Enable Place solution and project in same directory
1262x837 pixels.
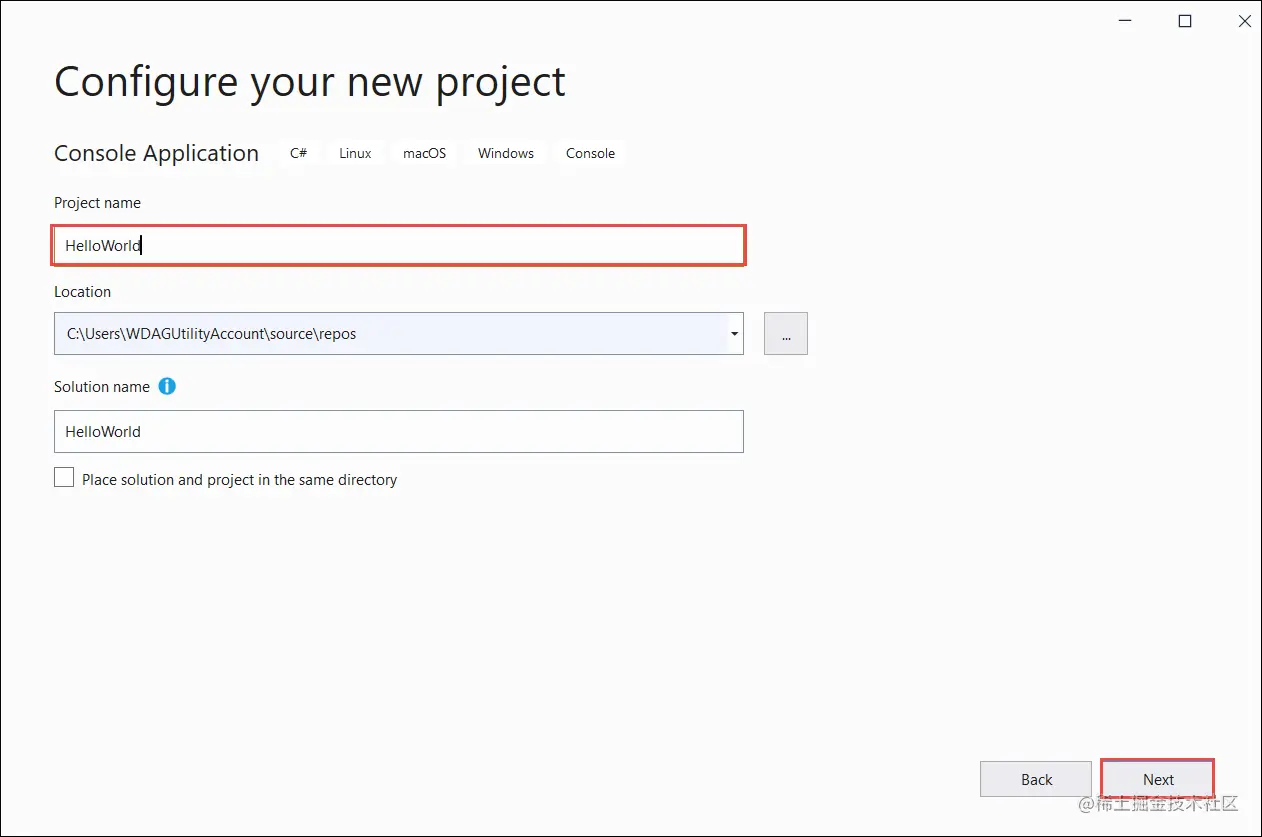[64, 477]
